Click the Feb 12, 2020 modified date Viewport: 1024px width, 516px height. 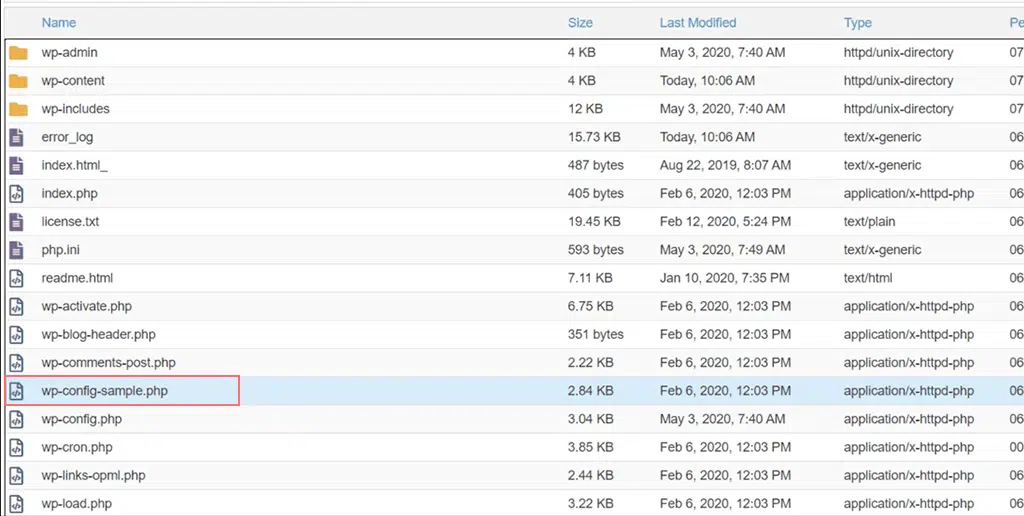coord(725,221)
